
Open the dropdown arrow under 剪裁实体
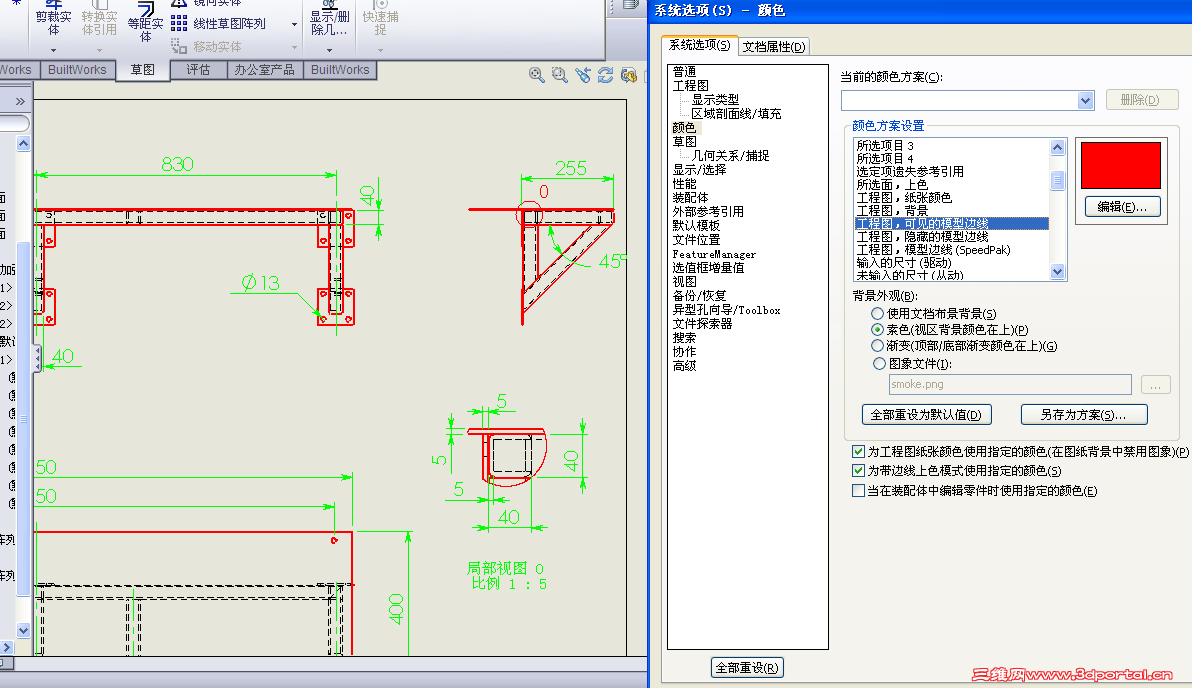coord(53,50)
